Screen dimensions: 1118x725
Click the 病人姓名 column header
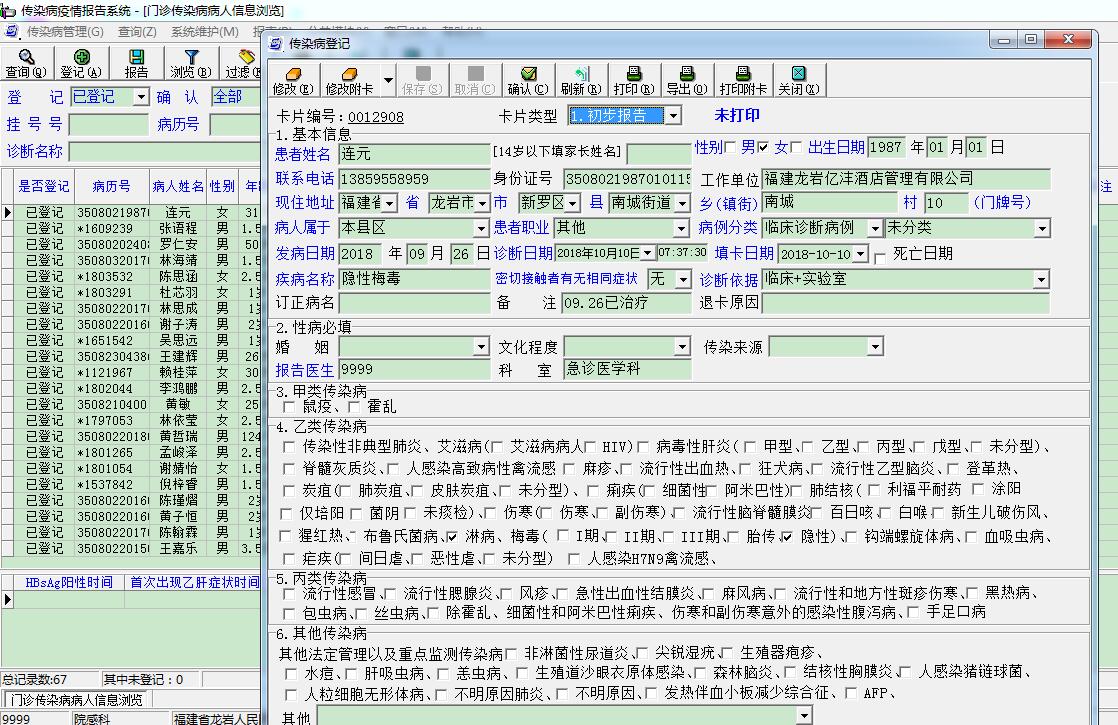178,187
